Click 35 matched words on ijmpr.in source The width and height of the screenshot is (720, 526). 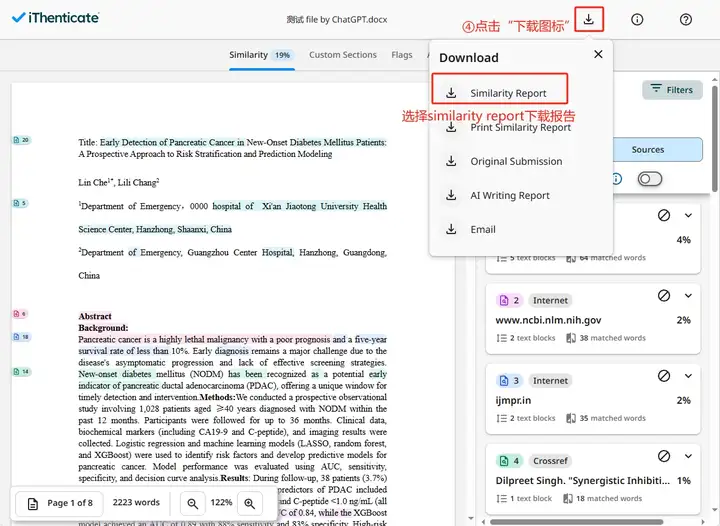[606, 418]
